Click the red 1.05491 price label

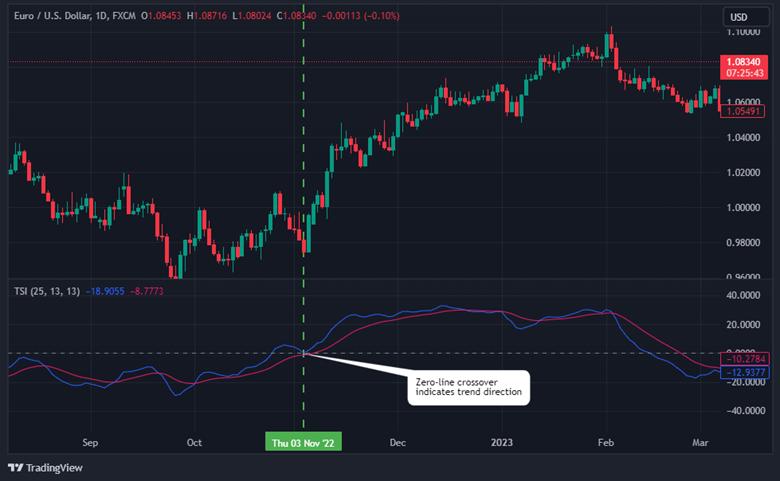click(743, 111)
